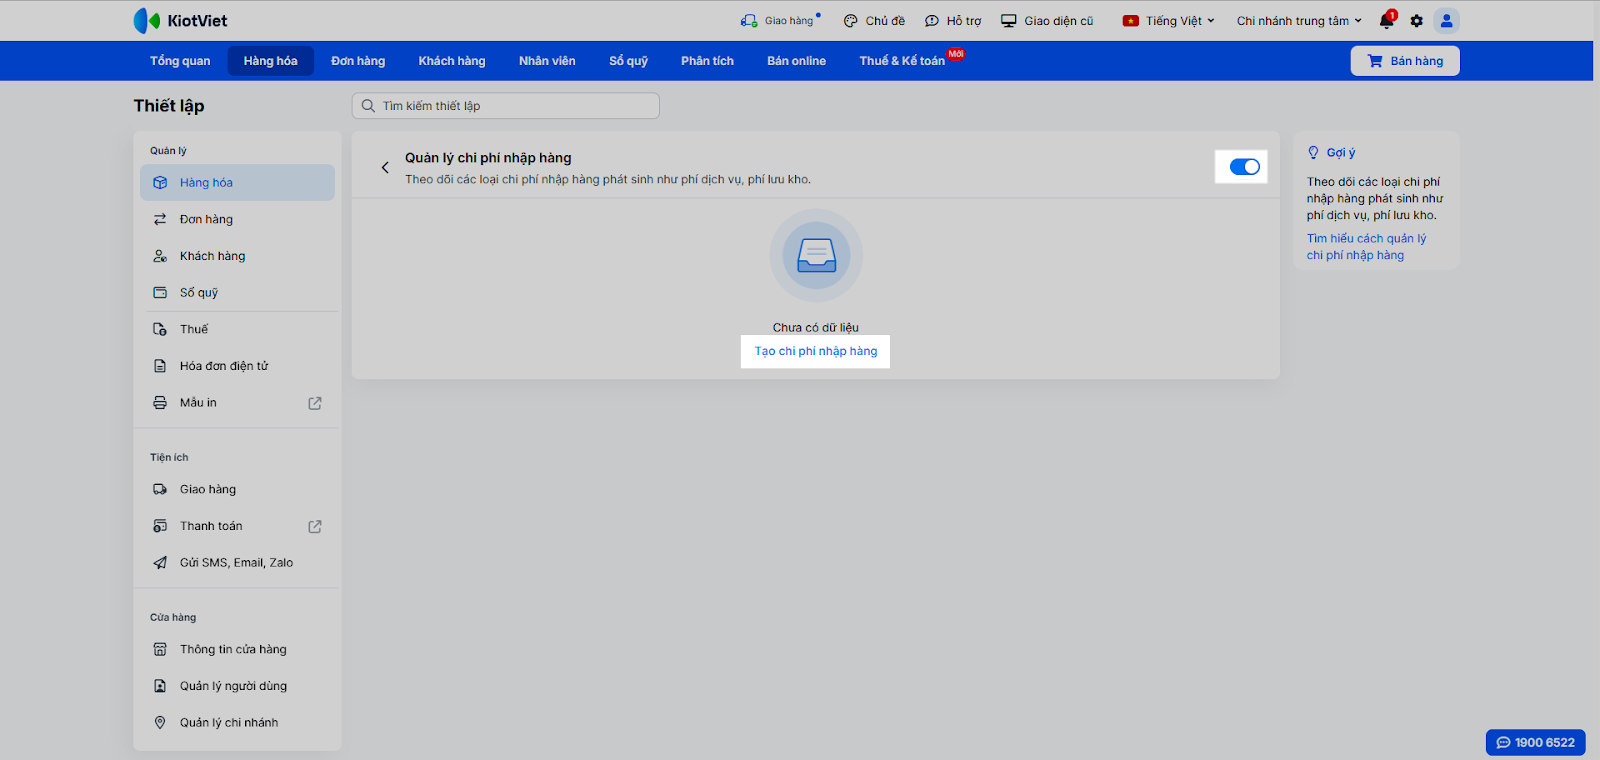Open the Thuế & Kế toán menu

(902, 61)
